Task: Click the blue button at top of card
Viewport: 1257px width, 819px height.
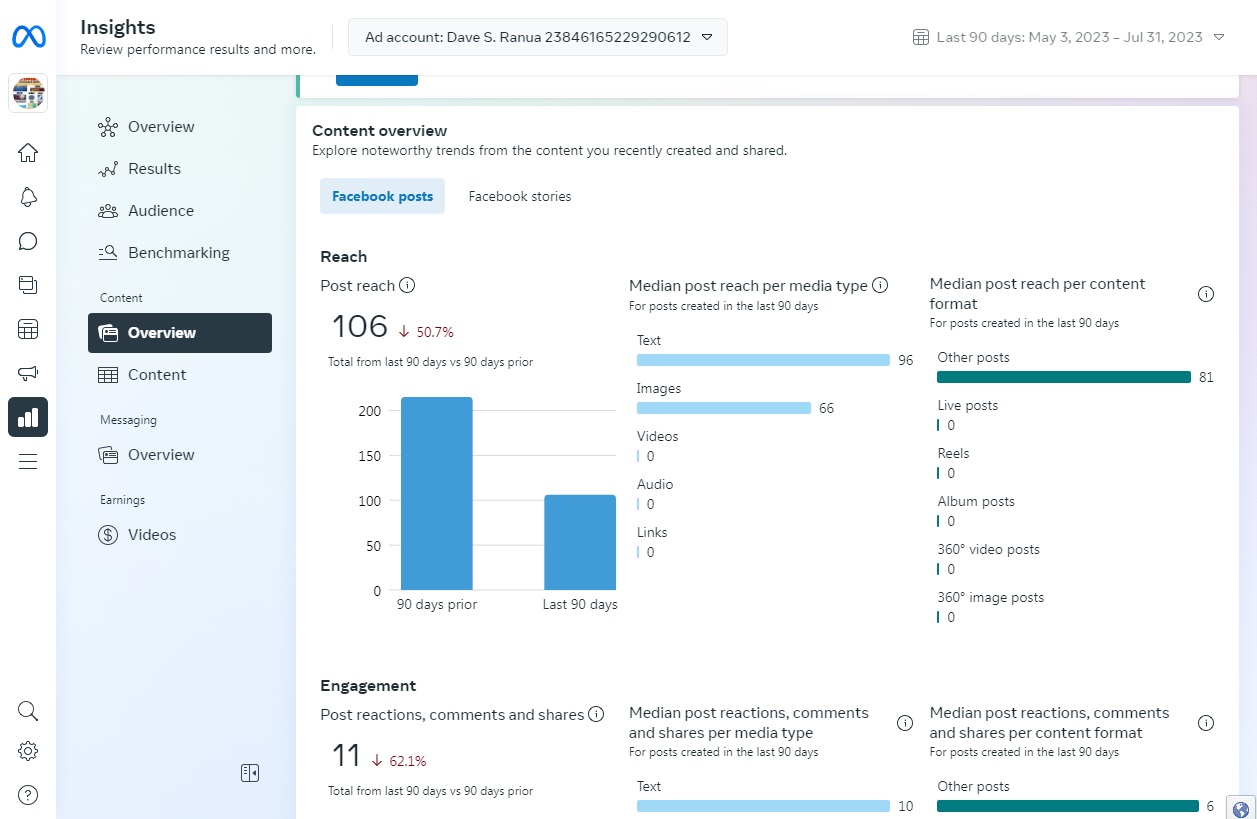Action: point(377,80)
